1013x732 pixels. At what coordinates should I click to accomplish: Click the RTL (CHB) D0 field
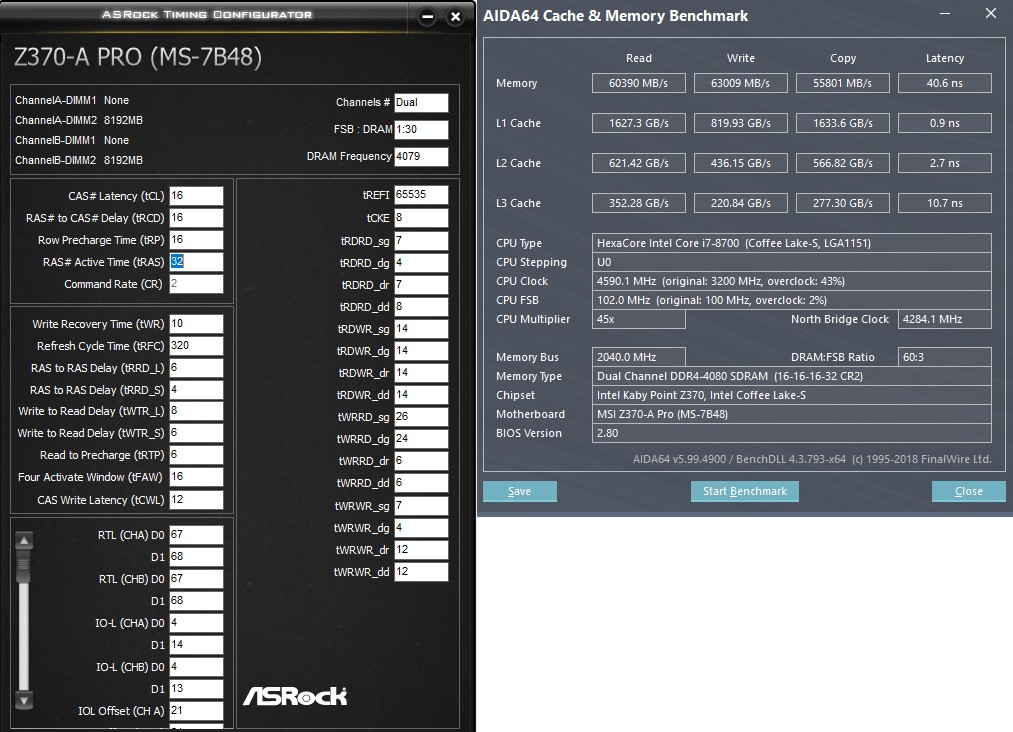click(196, 579)
